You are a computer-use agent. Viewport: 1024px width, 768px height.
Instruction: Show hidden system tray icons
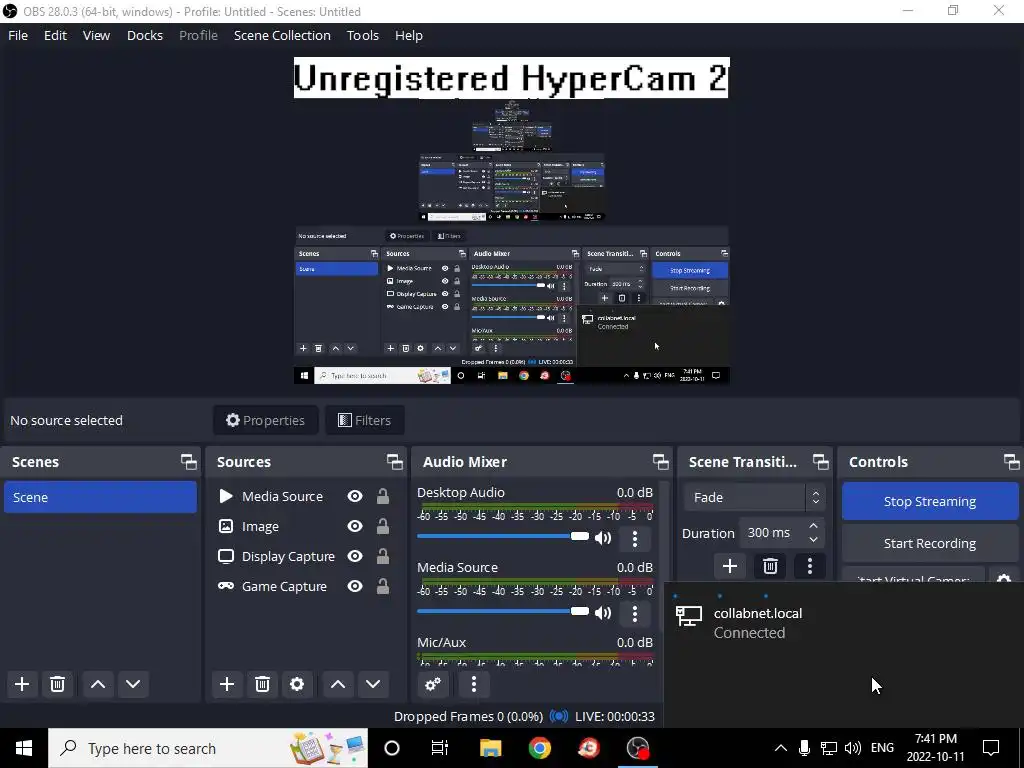click(780, 748)
